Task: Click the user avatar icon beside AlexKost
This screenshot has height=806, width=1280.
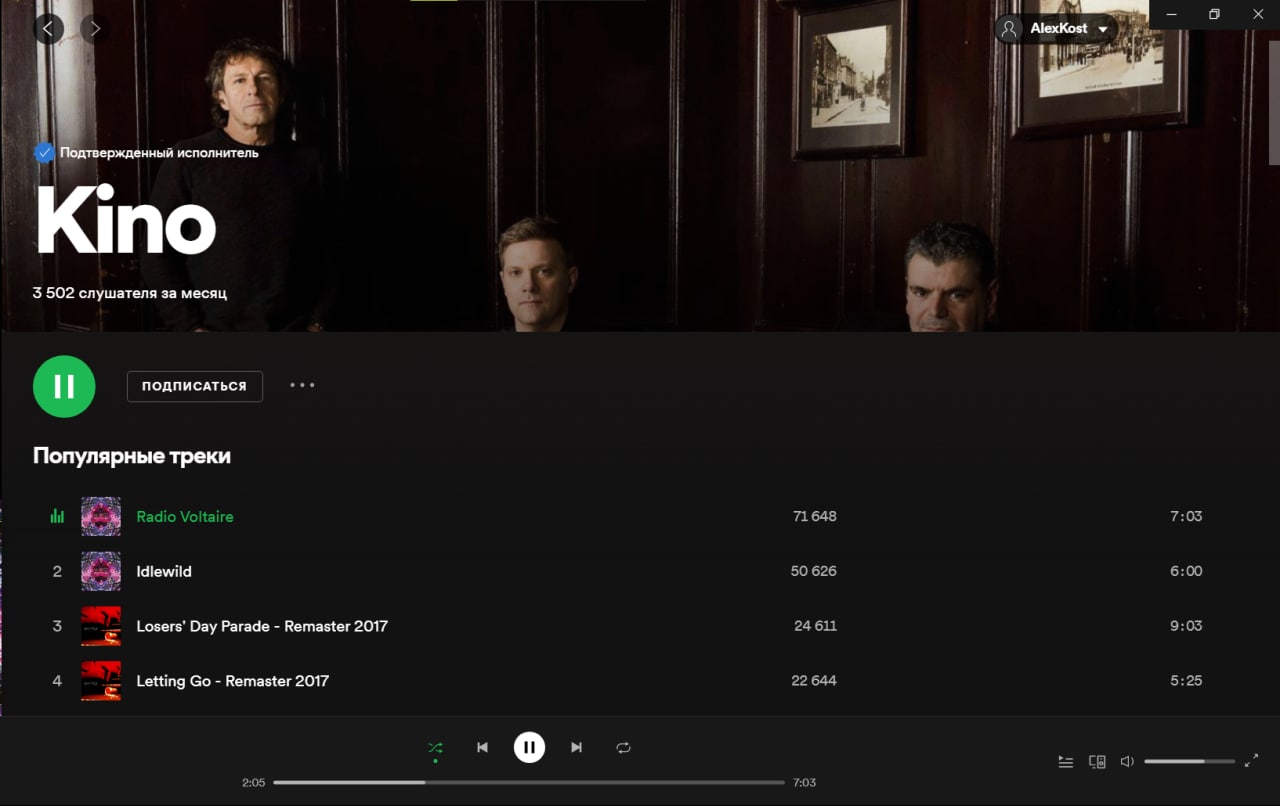Action: click(x=1010, y=28)
